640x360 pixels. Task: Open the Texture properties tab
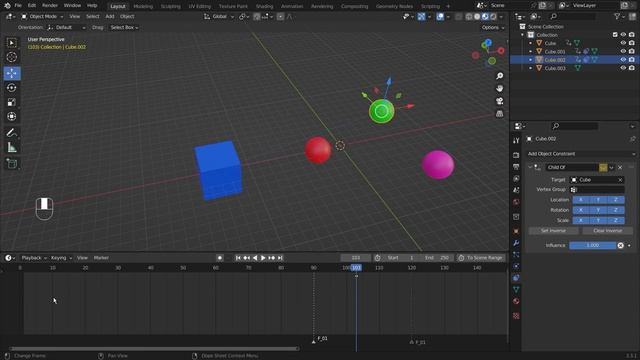(x=516, y=316)
